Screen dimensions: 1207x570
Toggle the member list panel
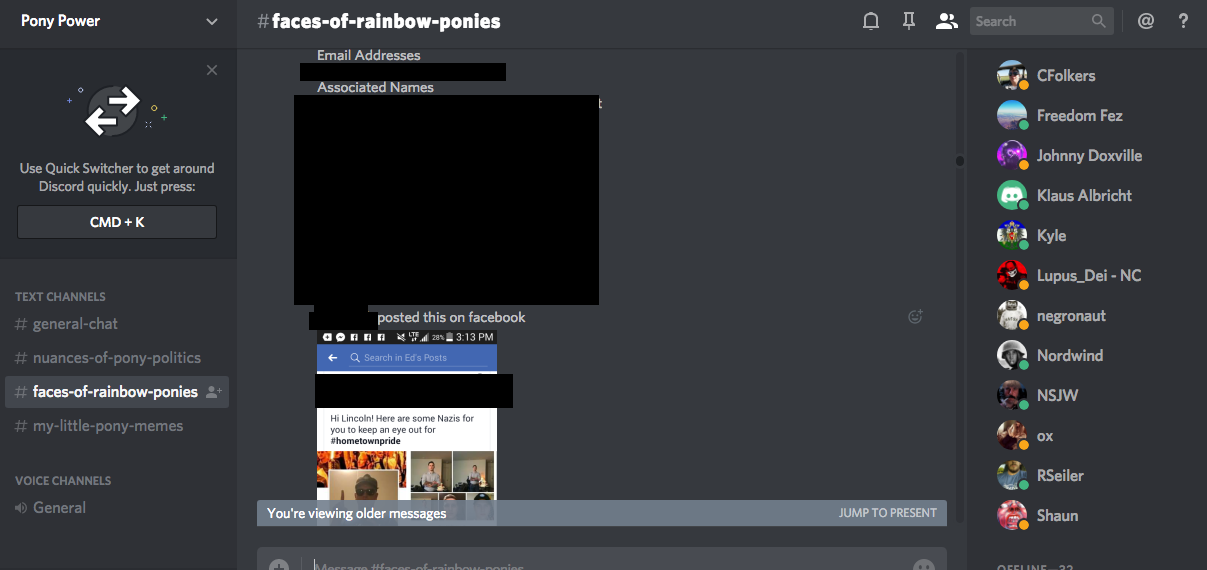click(x=946, y=21)
